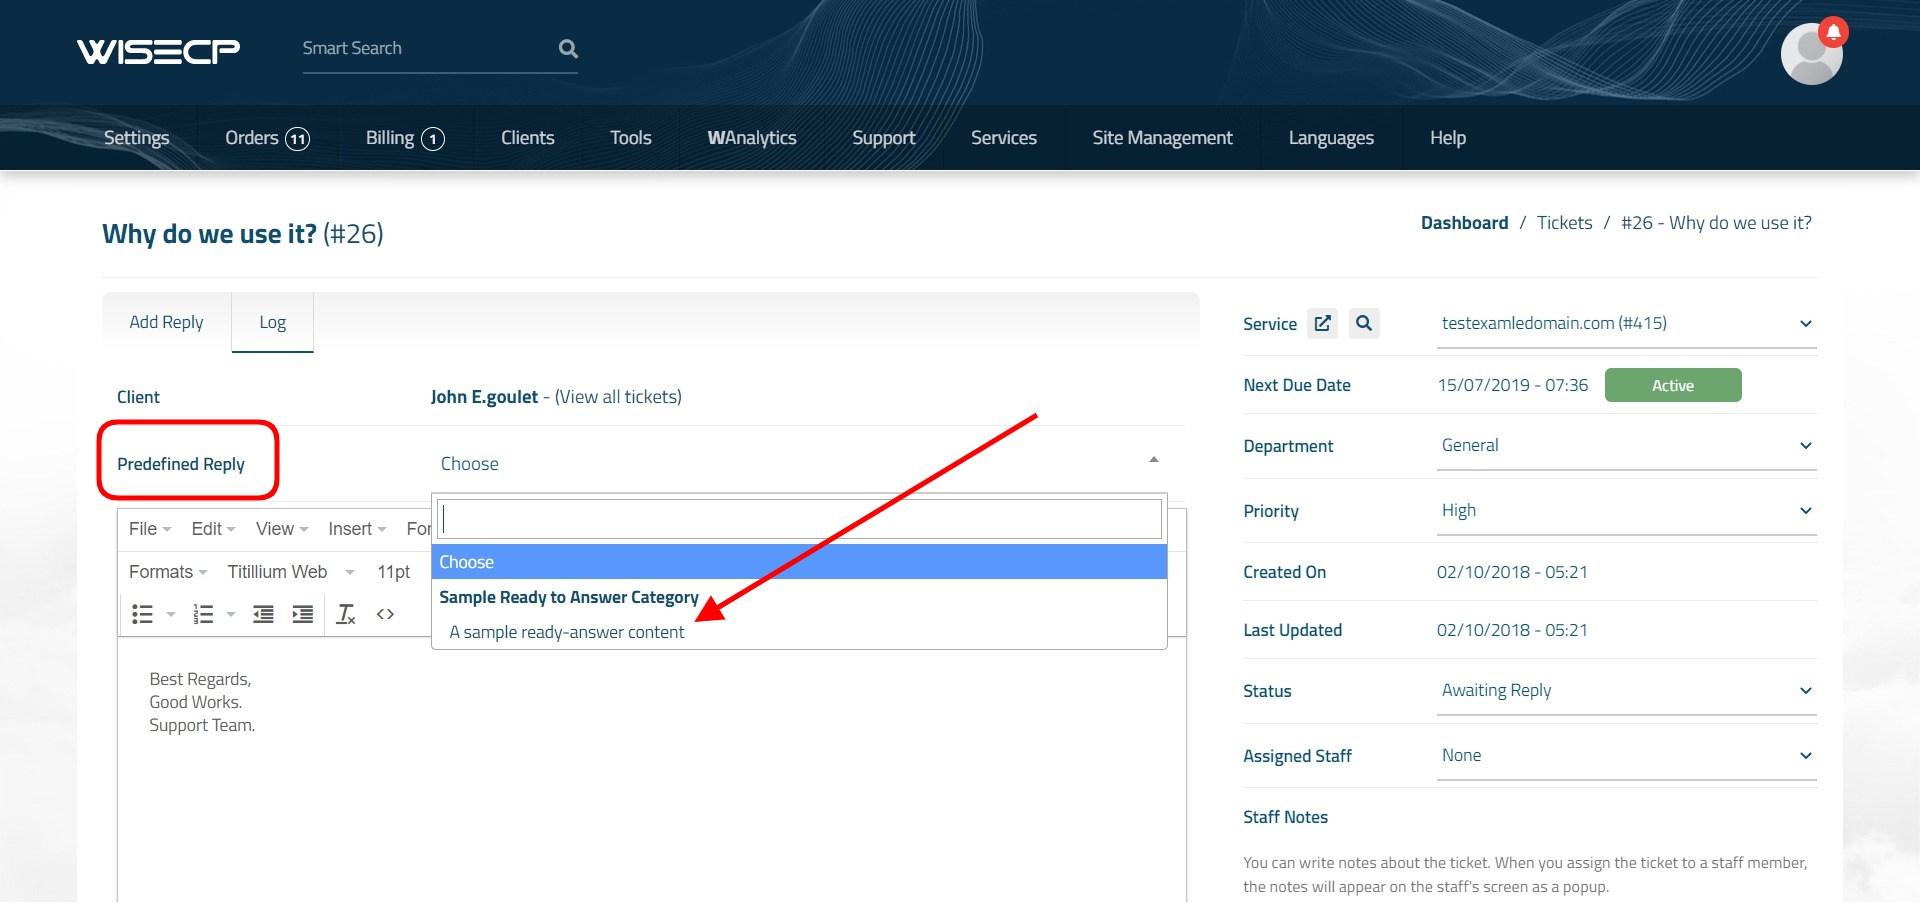Clear formatting in the editor
The height and width of the screenshot is (903, 1920).
pyautogui.click(x=346, y=614)
